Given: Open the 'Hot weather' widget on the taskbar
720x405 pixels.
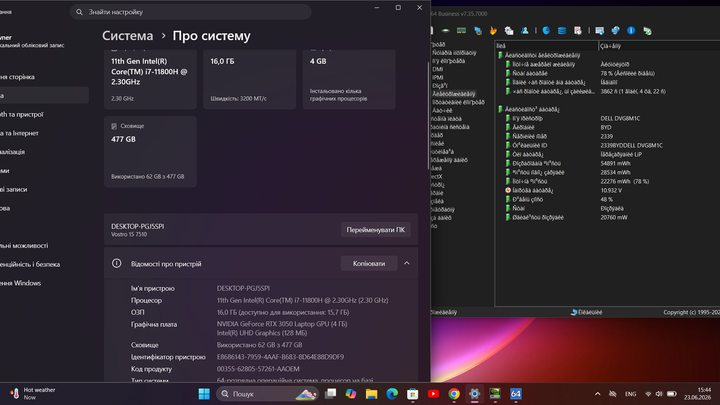Looking at the screenshot, I should click(x=32, y=394).
